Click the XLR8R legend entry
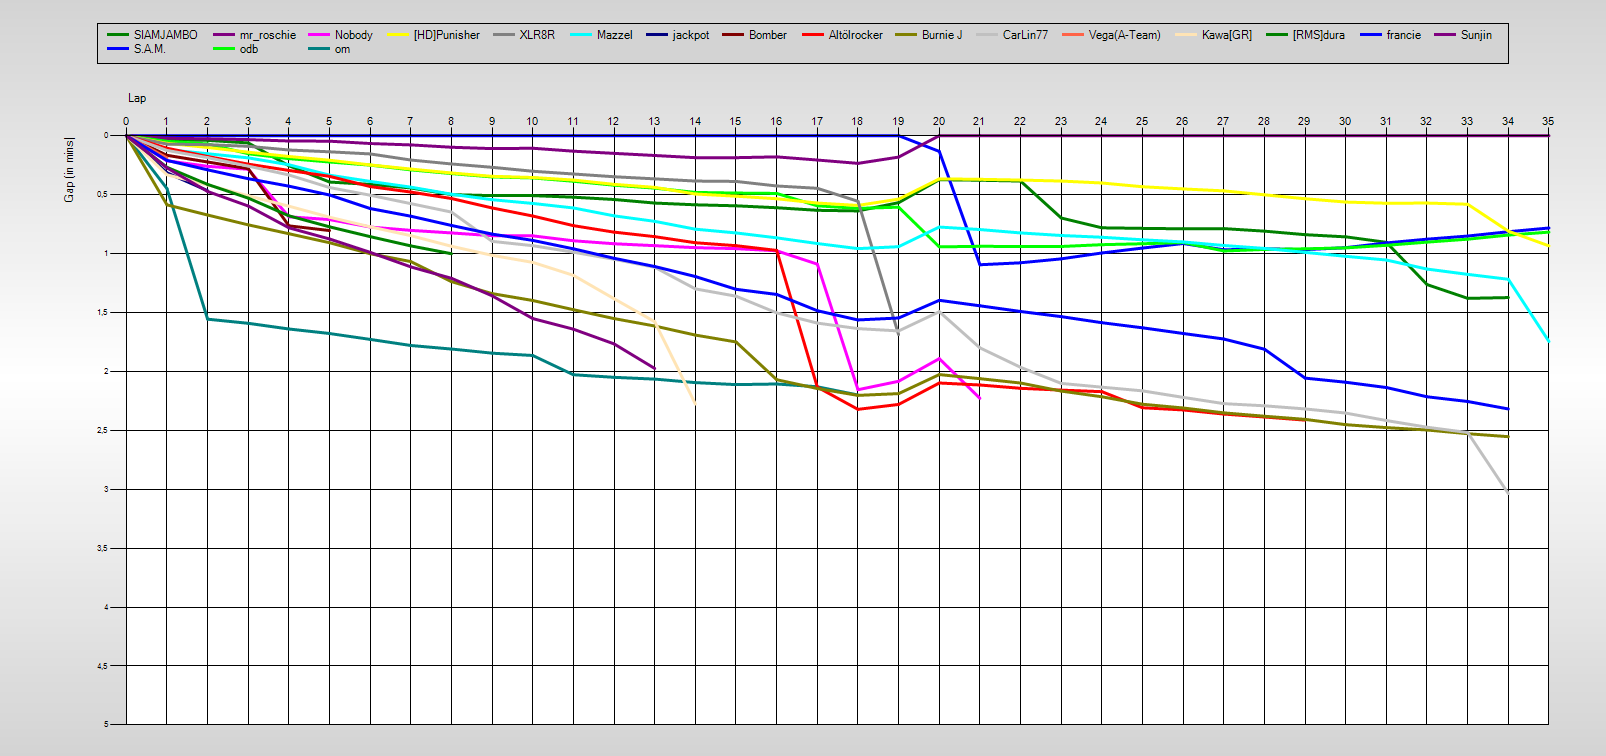Image resolution: width=1606 pixels, height=756 pixels. (536, 35)
